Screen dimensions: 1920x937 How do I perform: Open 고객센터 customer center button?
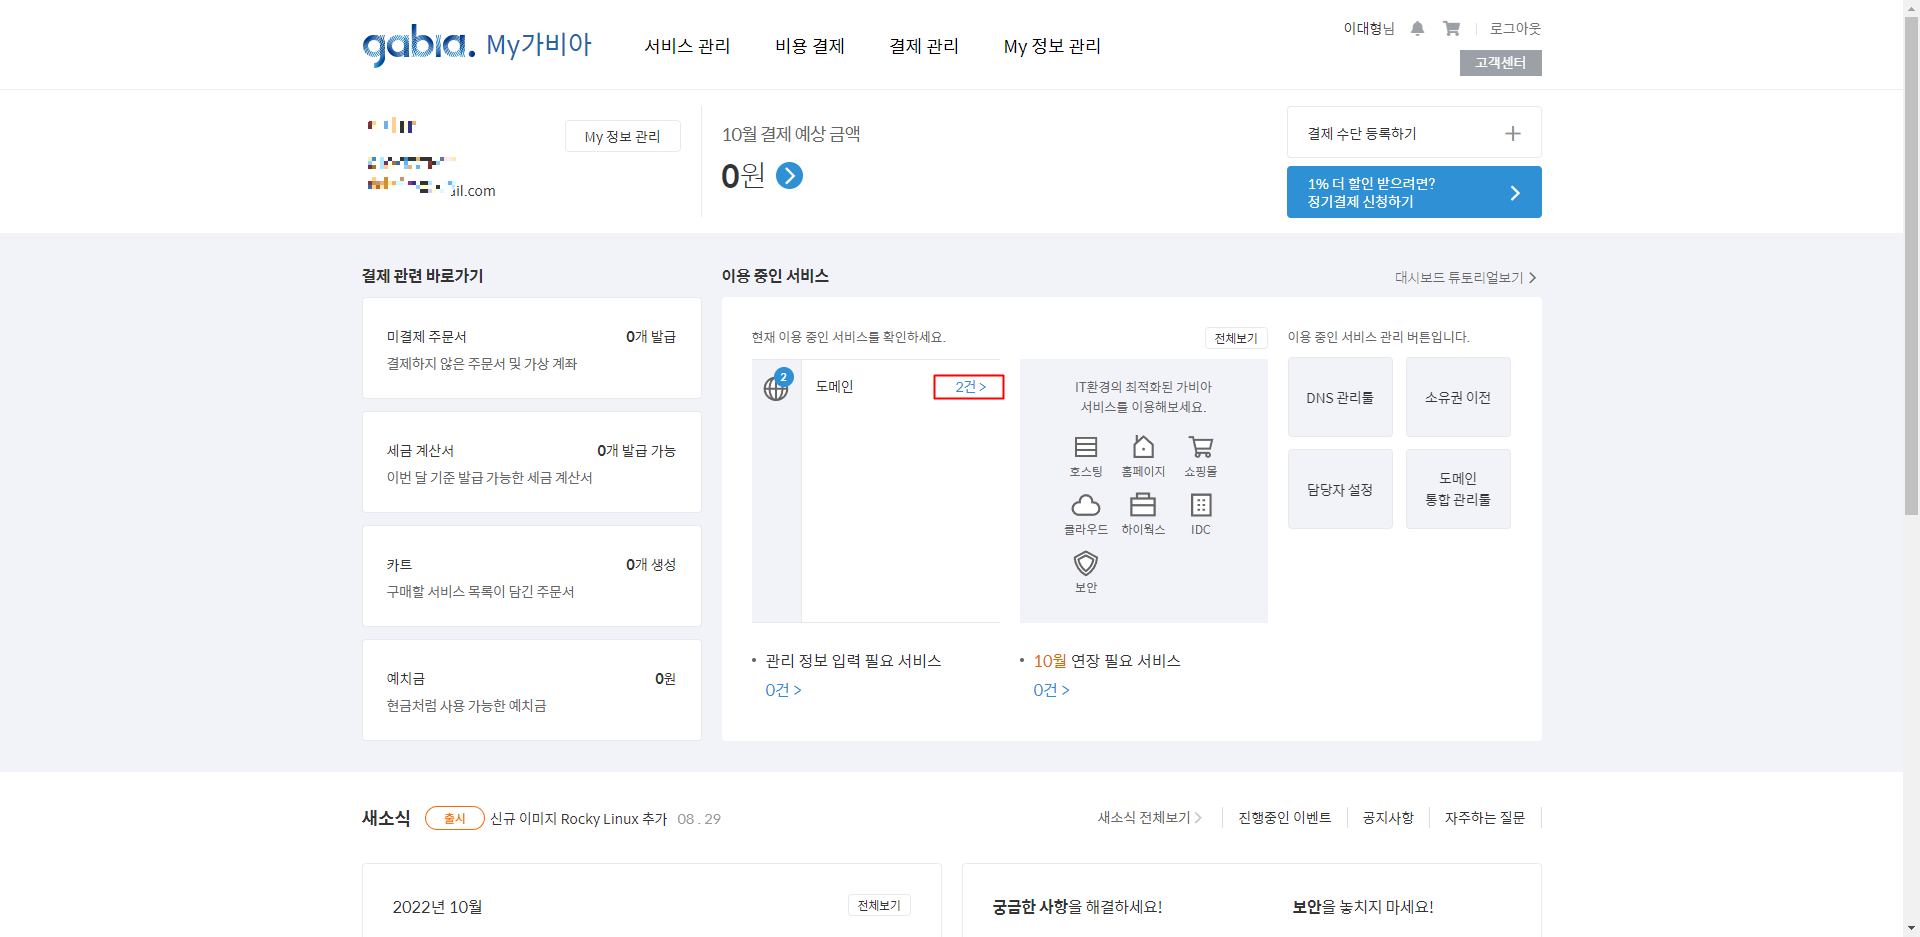(1500, 63)
